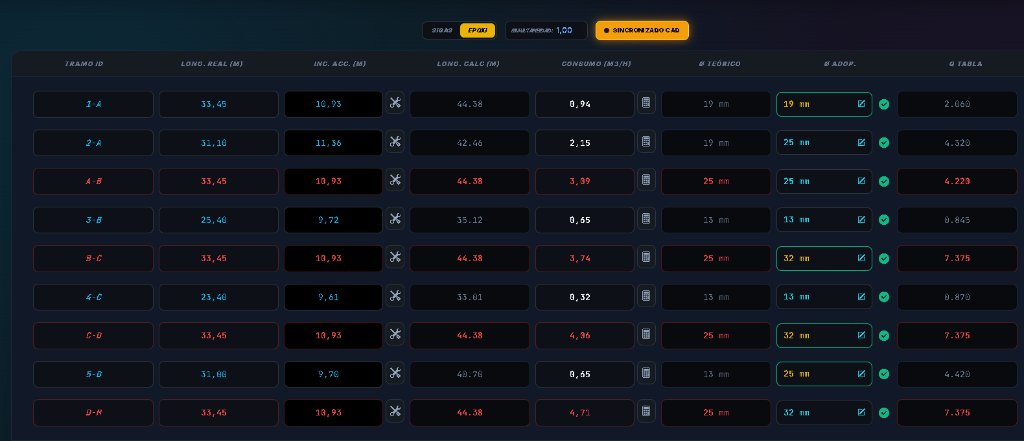Select Long. Calc value 42.46 in row 2-A
Screen dimensions: 1024x441
470,142
